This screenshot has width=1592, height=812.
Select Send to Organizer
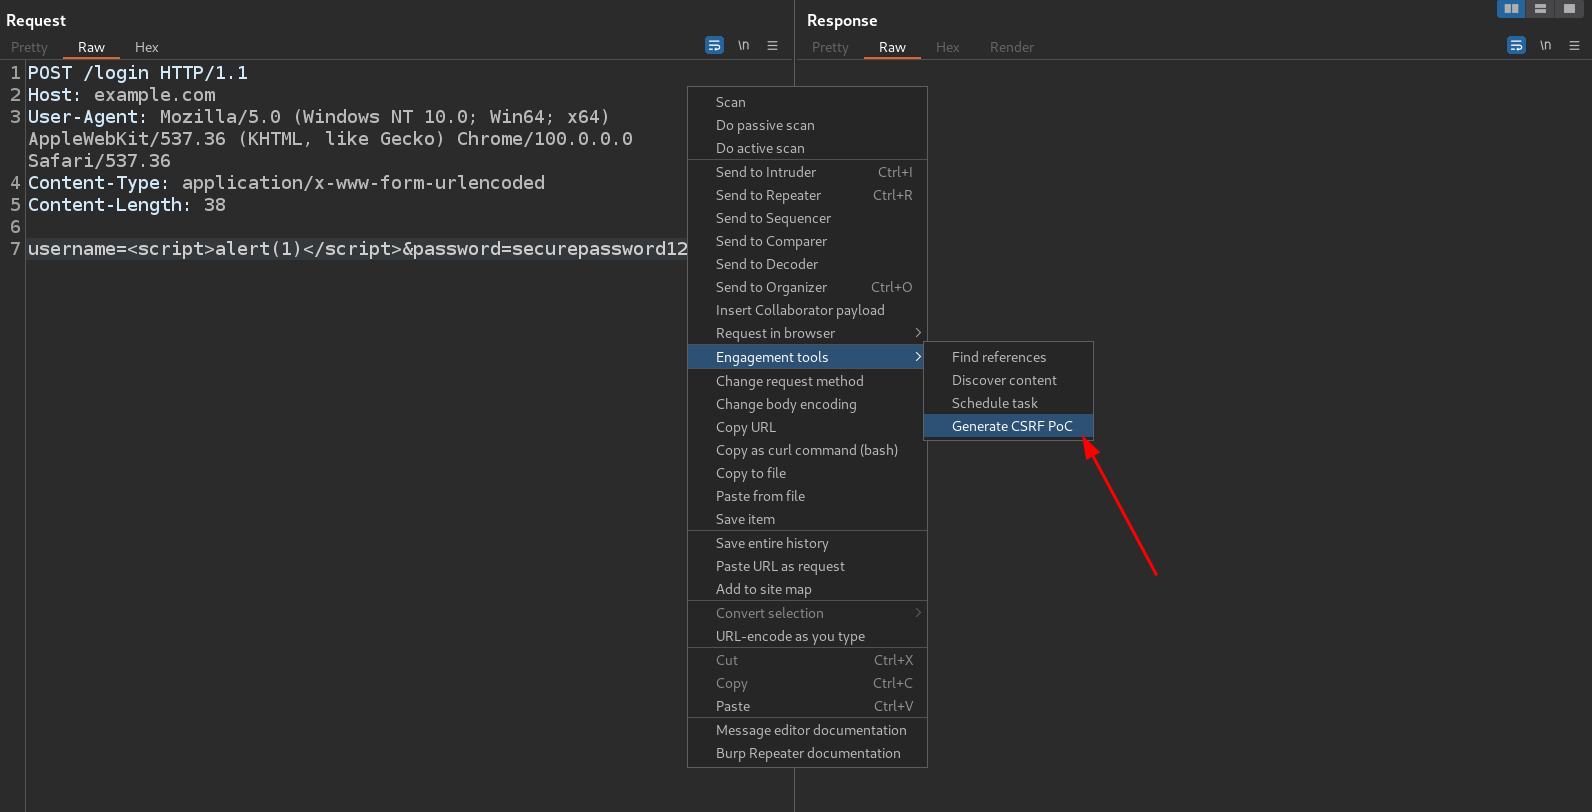tap(807, 287)
